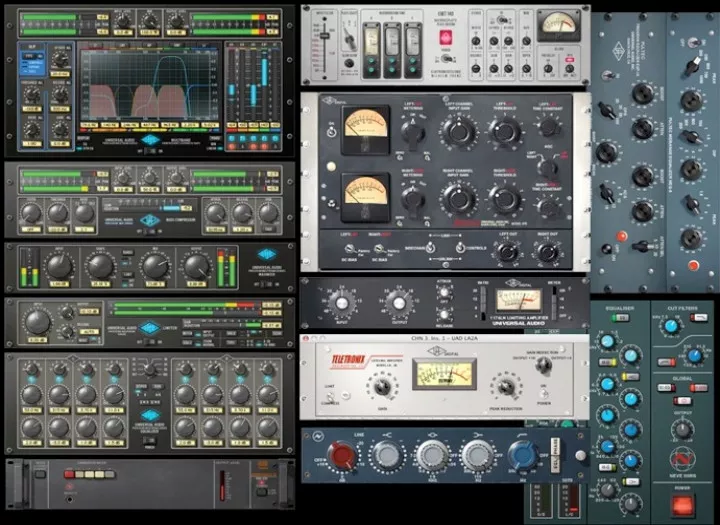Screen dimensions: 720x525
Task: Click the 1176LN Ratio button strip
Action: (483, 304)
